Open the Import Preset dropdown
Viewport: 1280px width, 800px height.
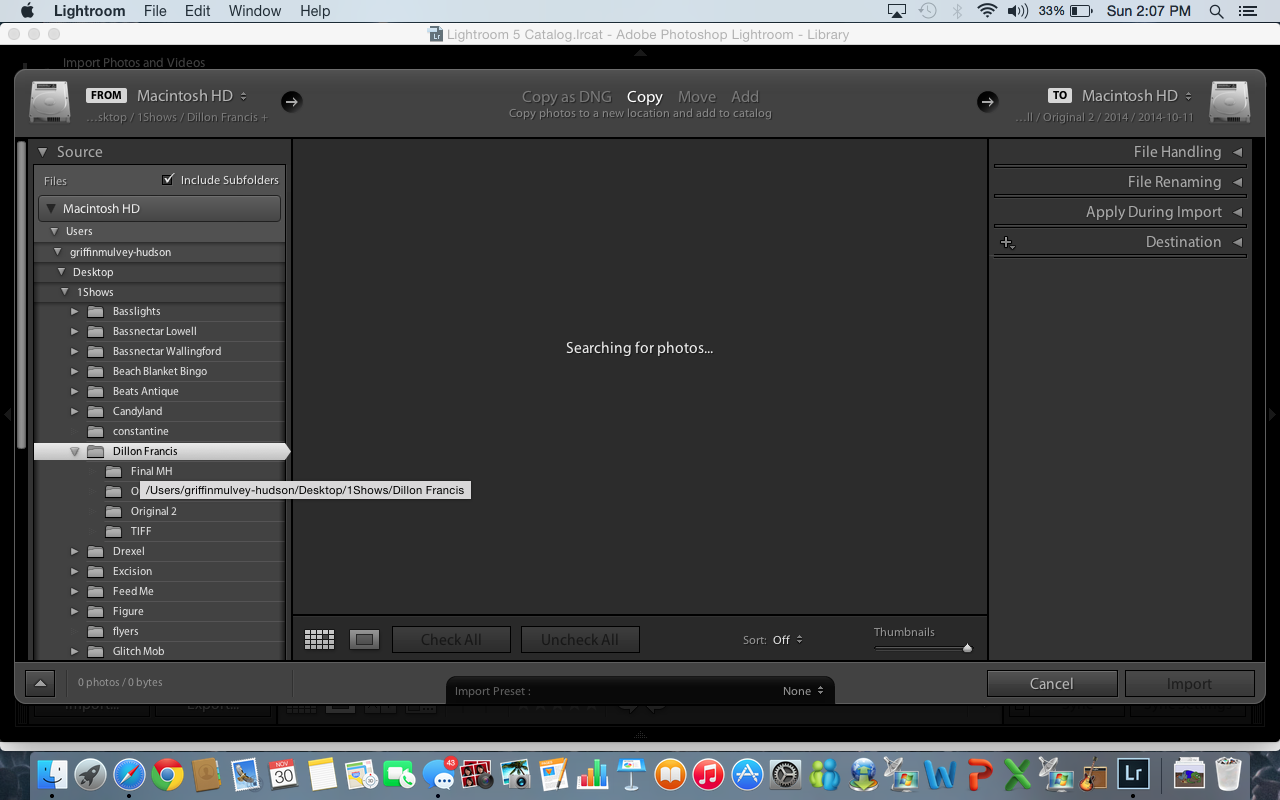click(x=803, y=691)
